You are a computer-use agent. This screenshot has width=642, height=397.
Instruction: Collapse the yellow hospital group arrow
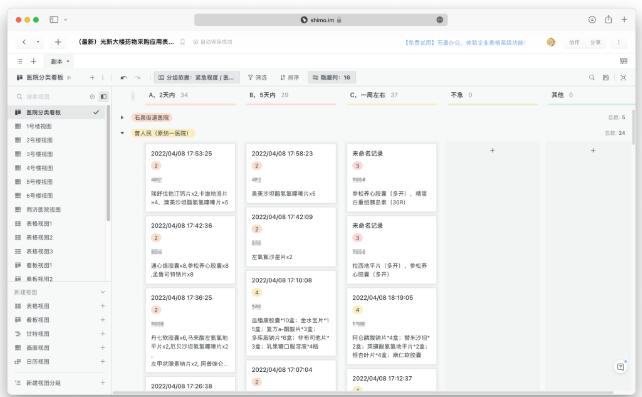tap(122, 133)
